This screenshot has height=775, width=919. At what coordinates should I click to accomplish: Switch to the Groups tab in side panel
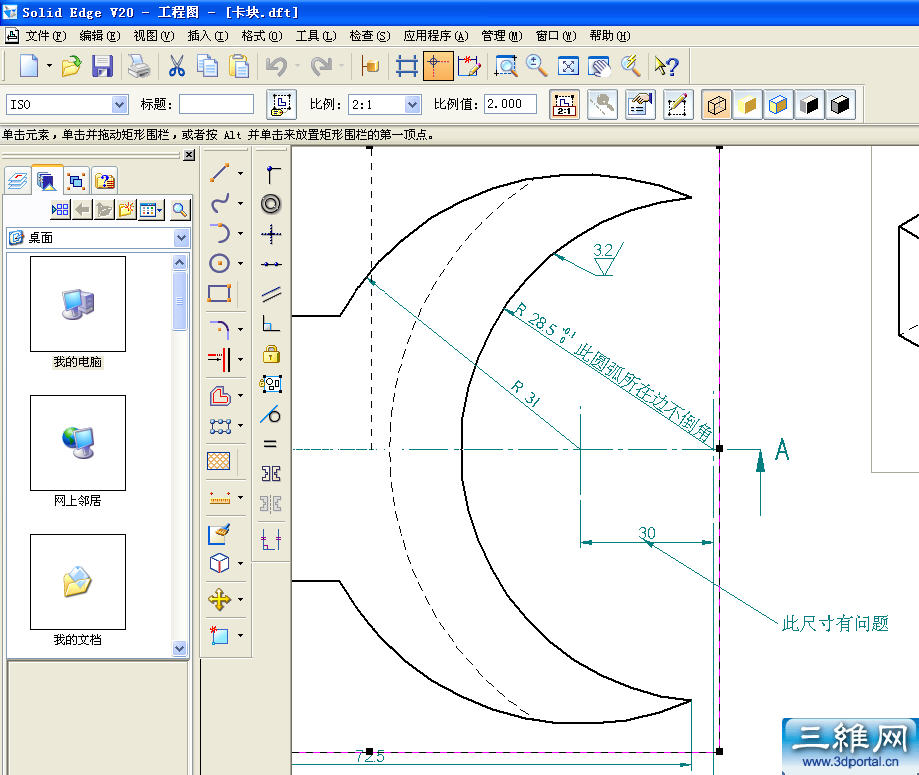click(x=76, y=181)
